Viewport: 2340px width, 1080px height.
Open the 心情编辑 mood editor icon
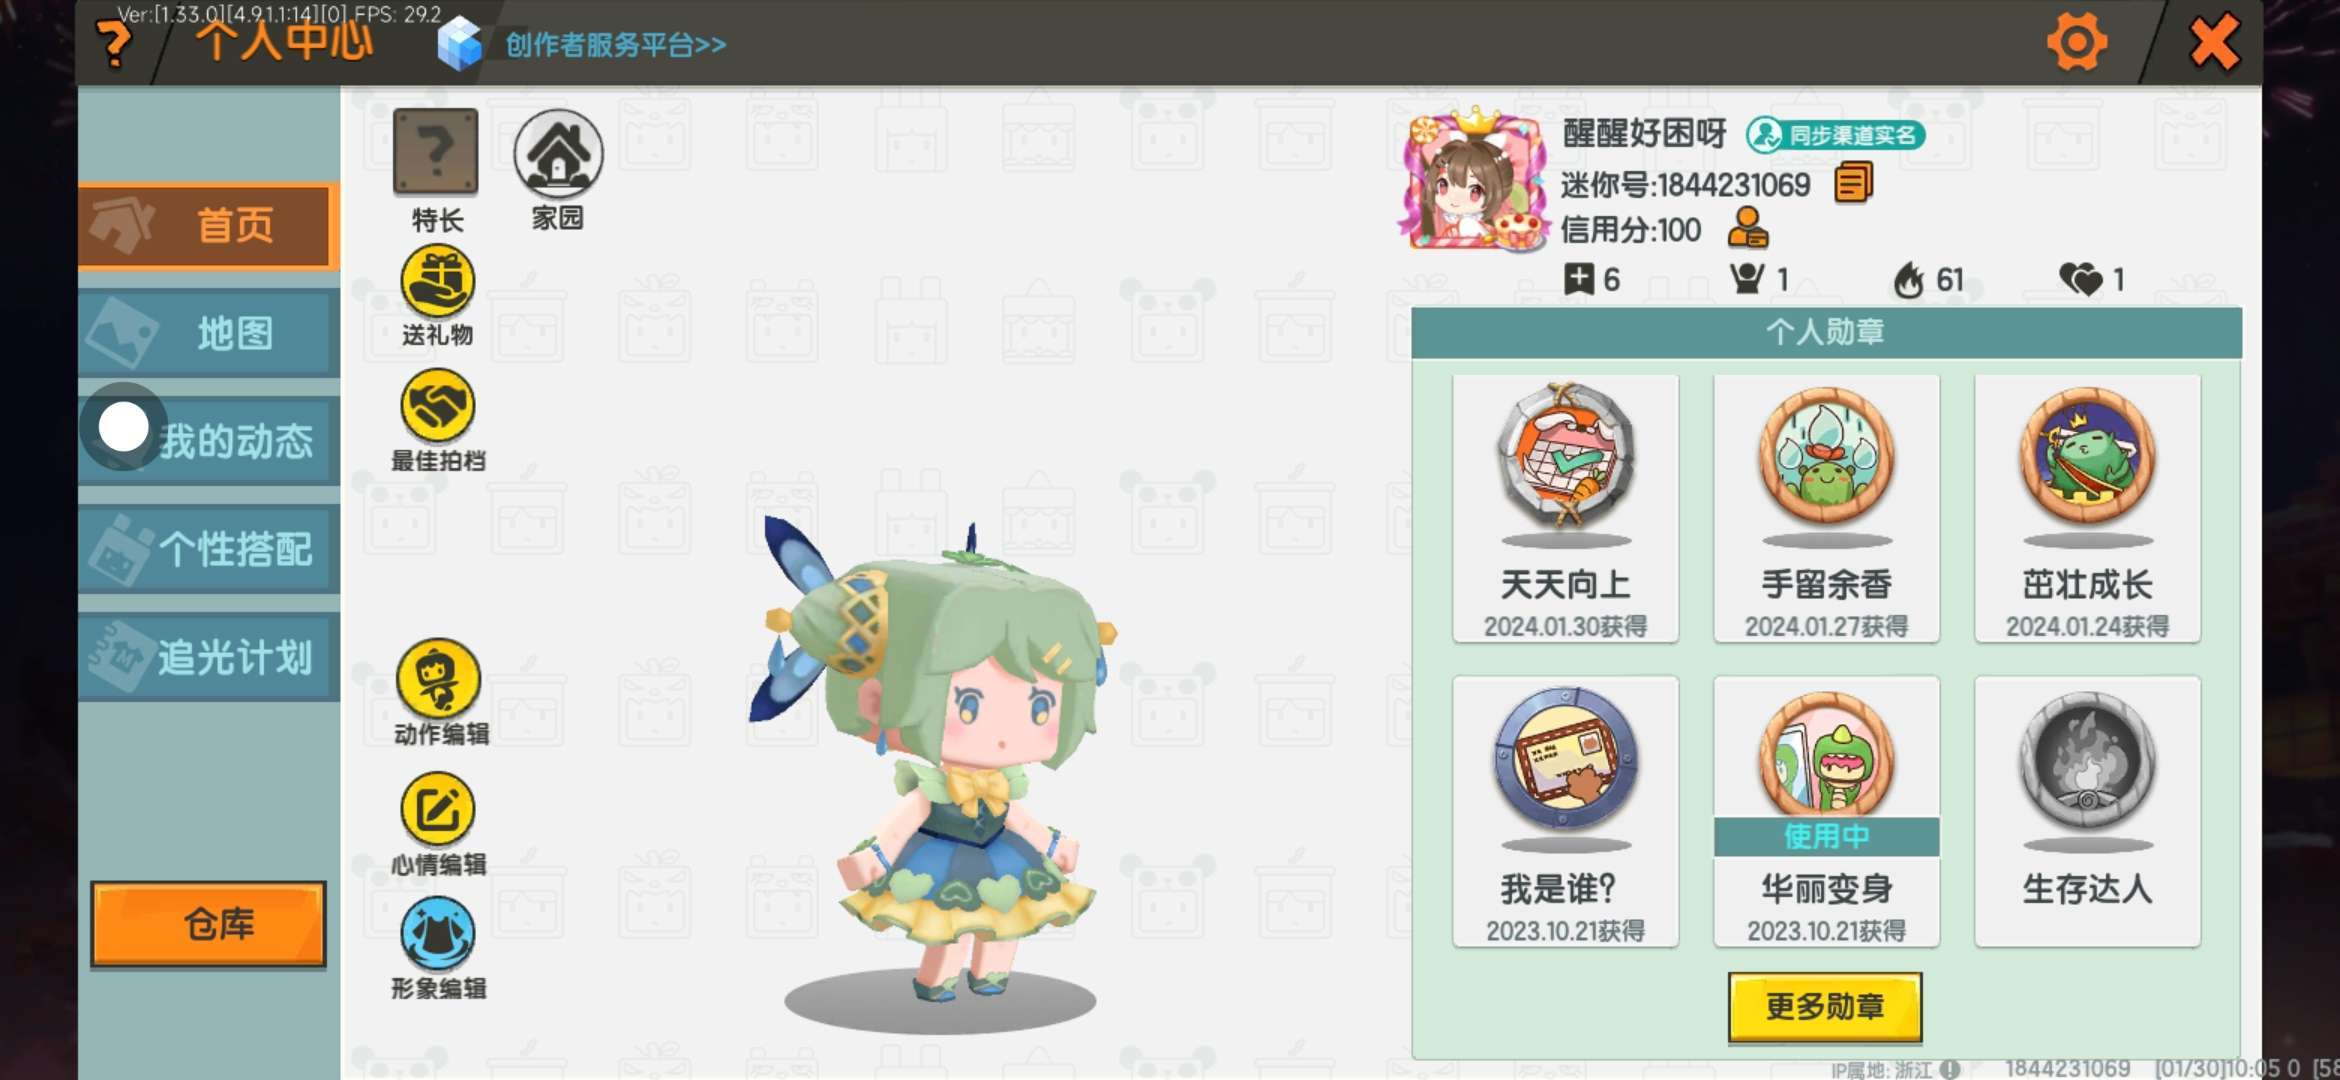[438, 809]
